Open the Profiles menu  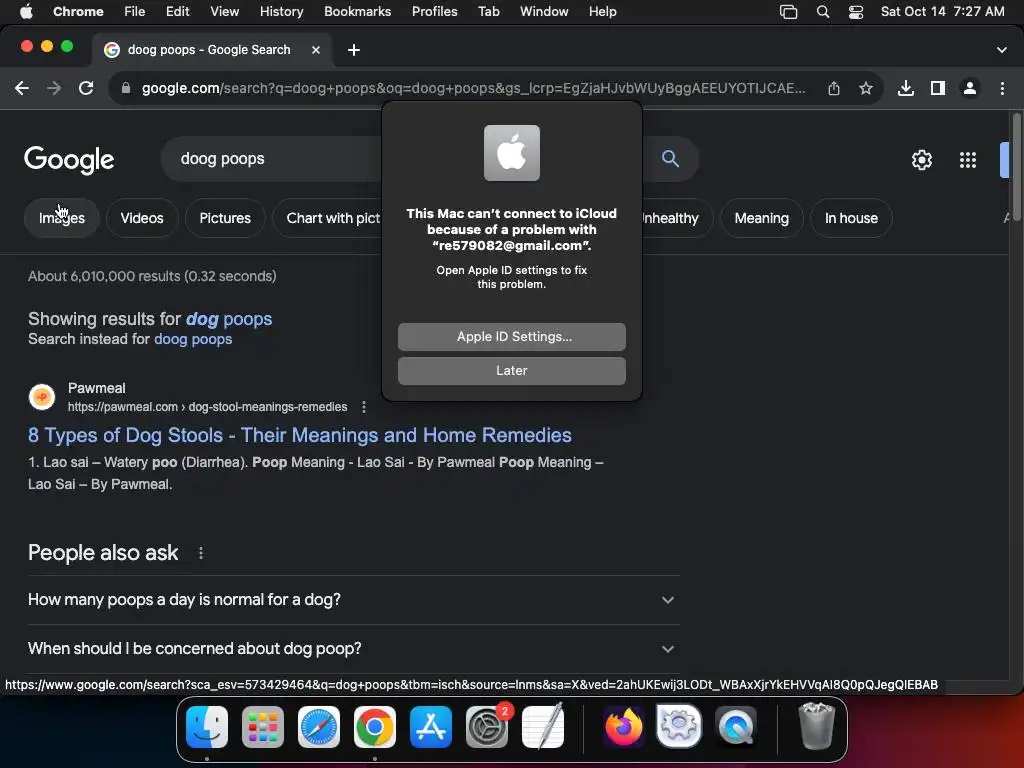click(x=434, y=12)
